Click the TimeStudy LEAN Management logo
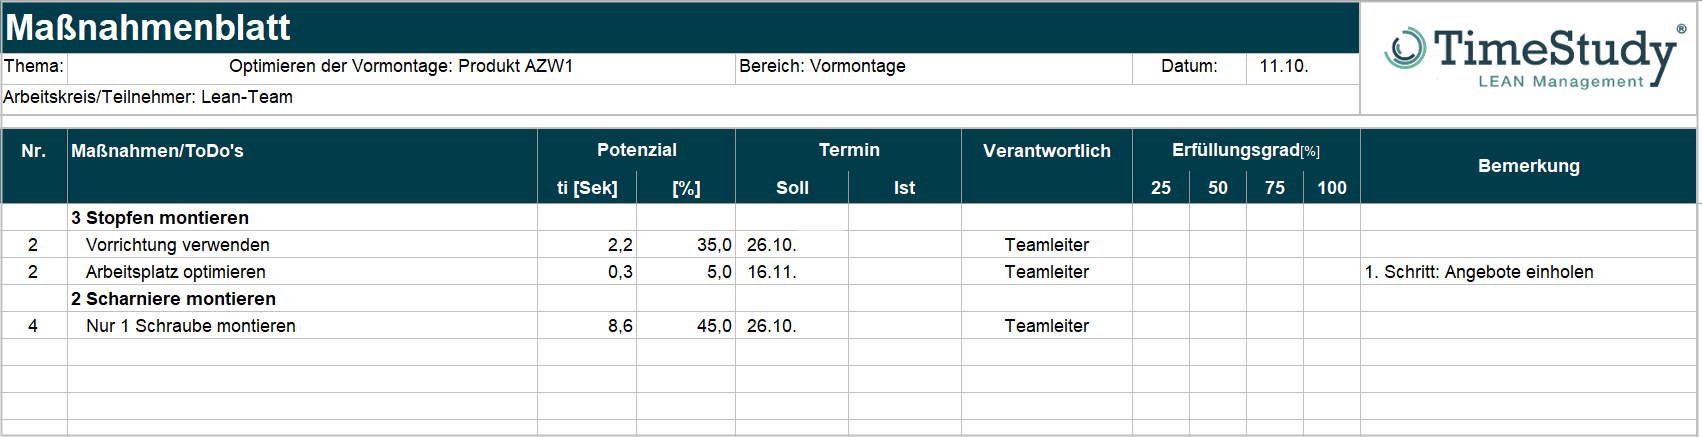This screenshot has width=1702, height=437. click(x=1530, y=58)
